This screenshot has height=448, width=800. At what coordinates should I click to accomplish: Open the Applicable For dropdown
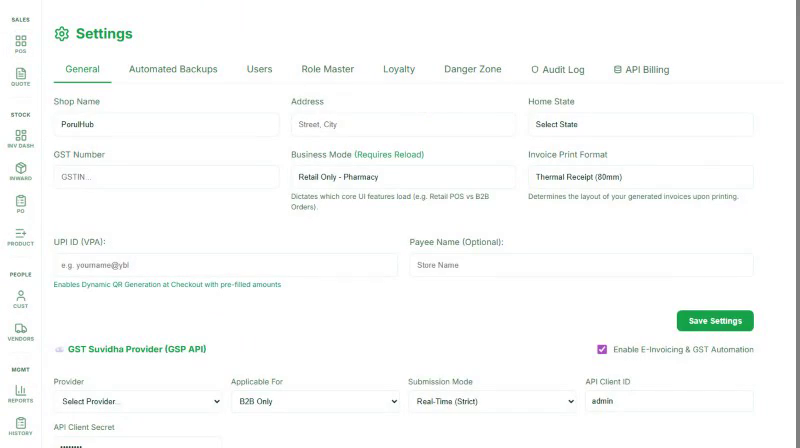(315, 402)
